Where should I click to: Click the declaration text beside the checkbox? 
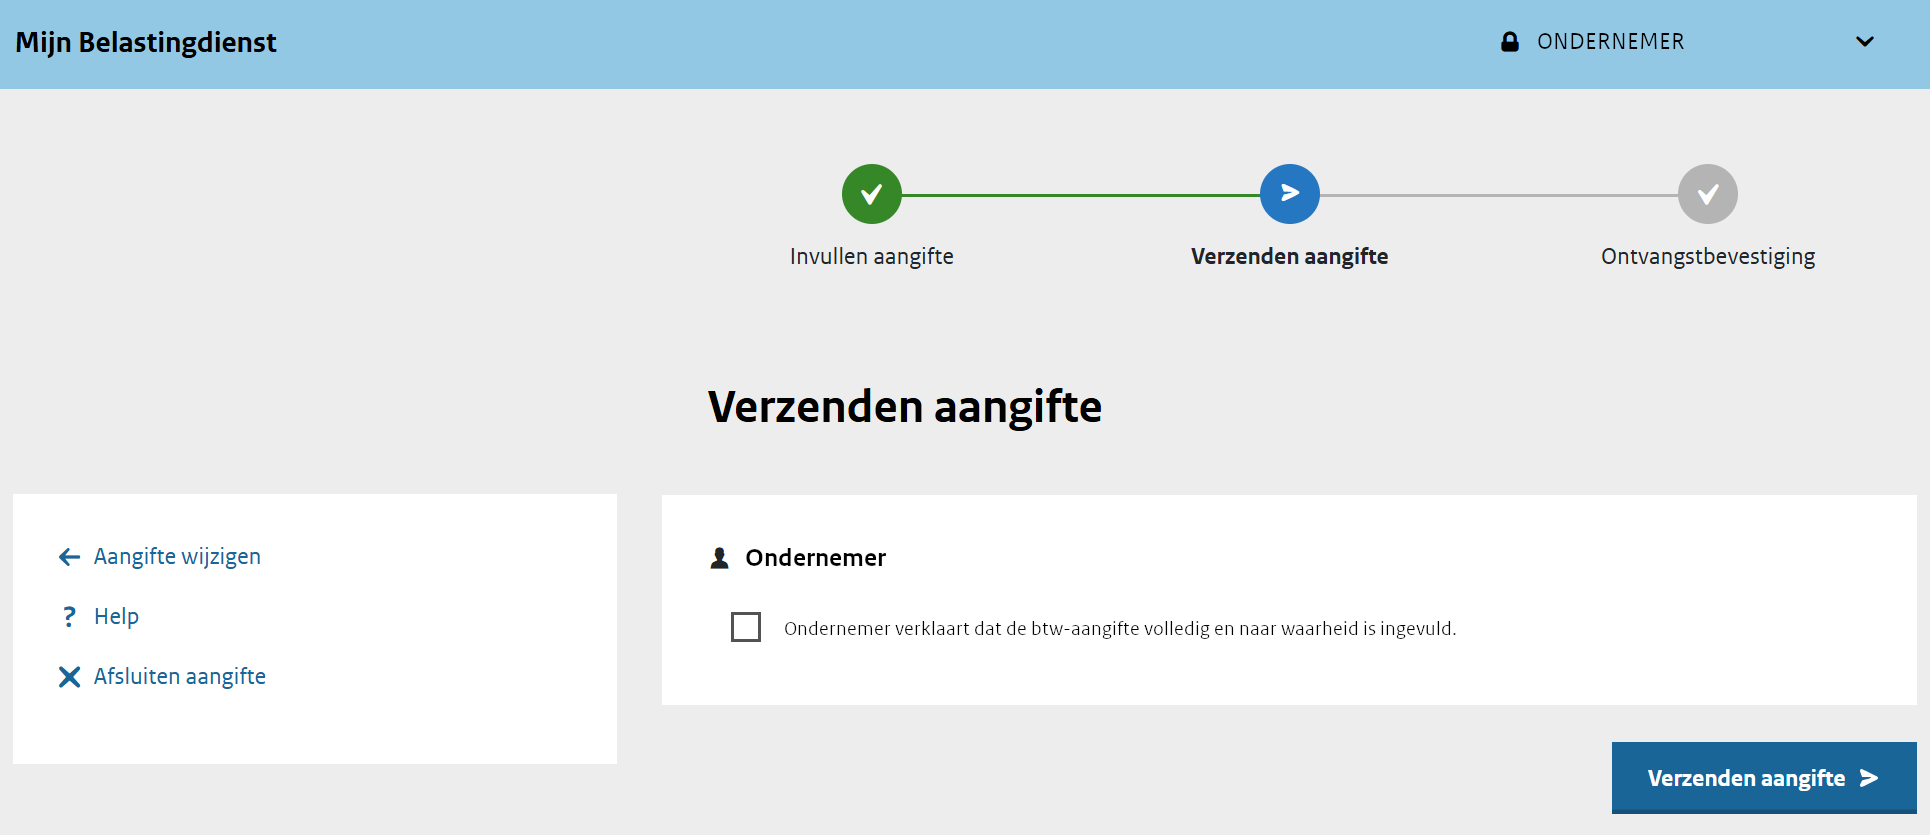click(x=1119, y=628)
